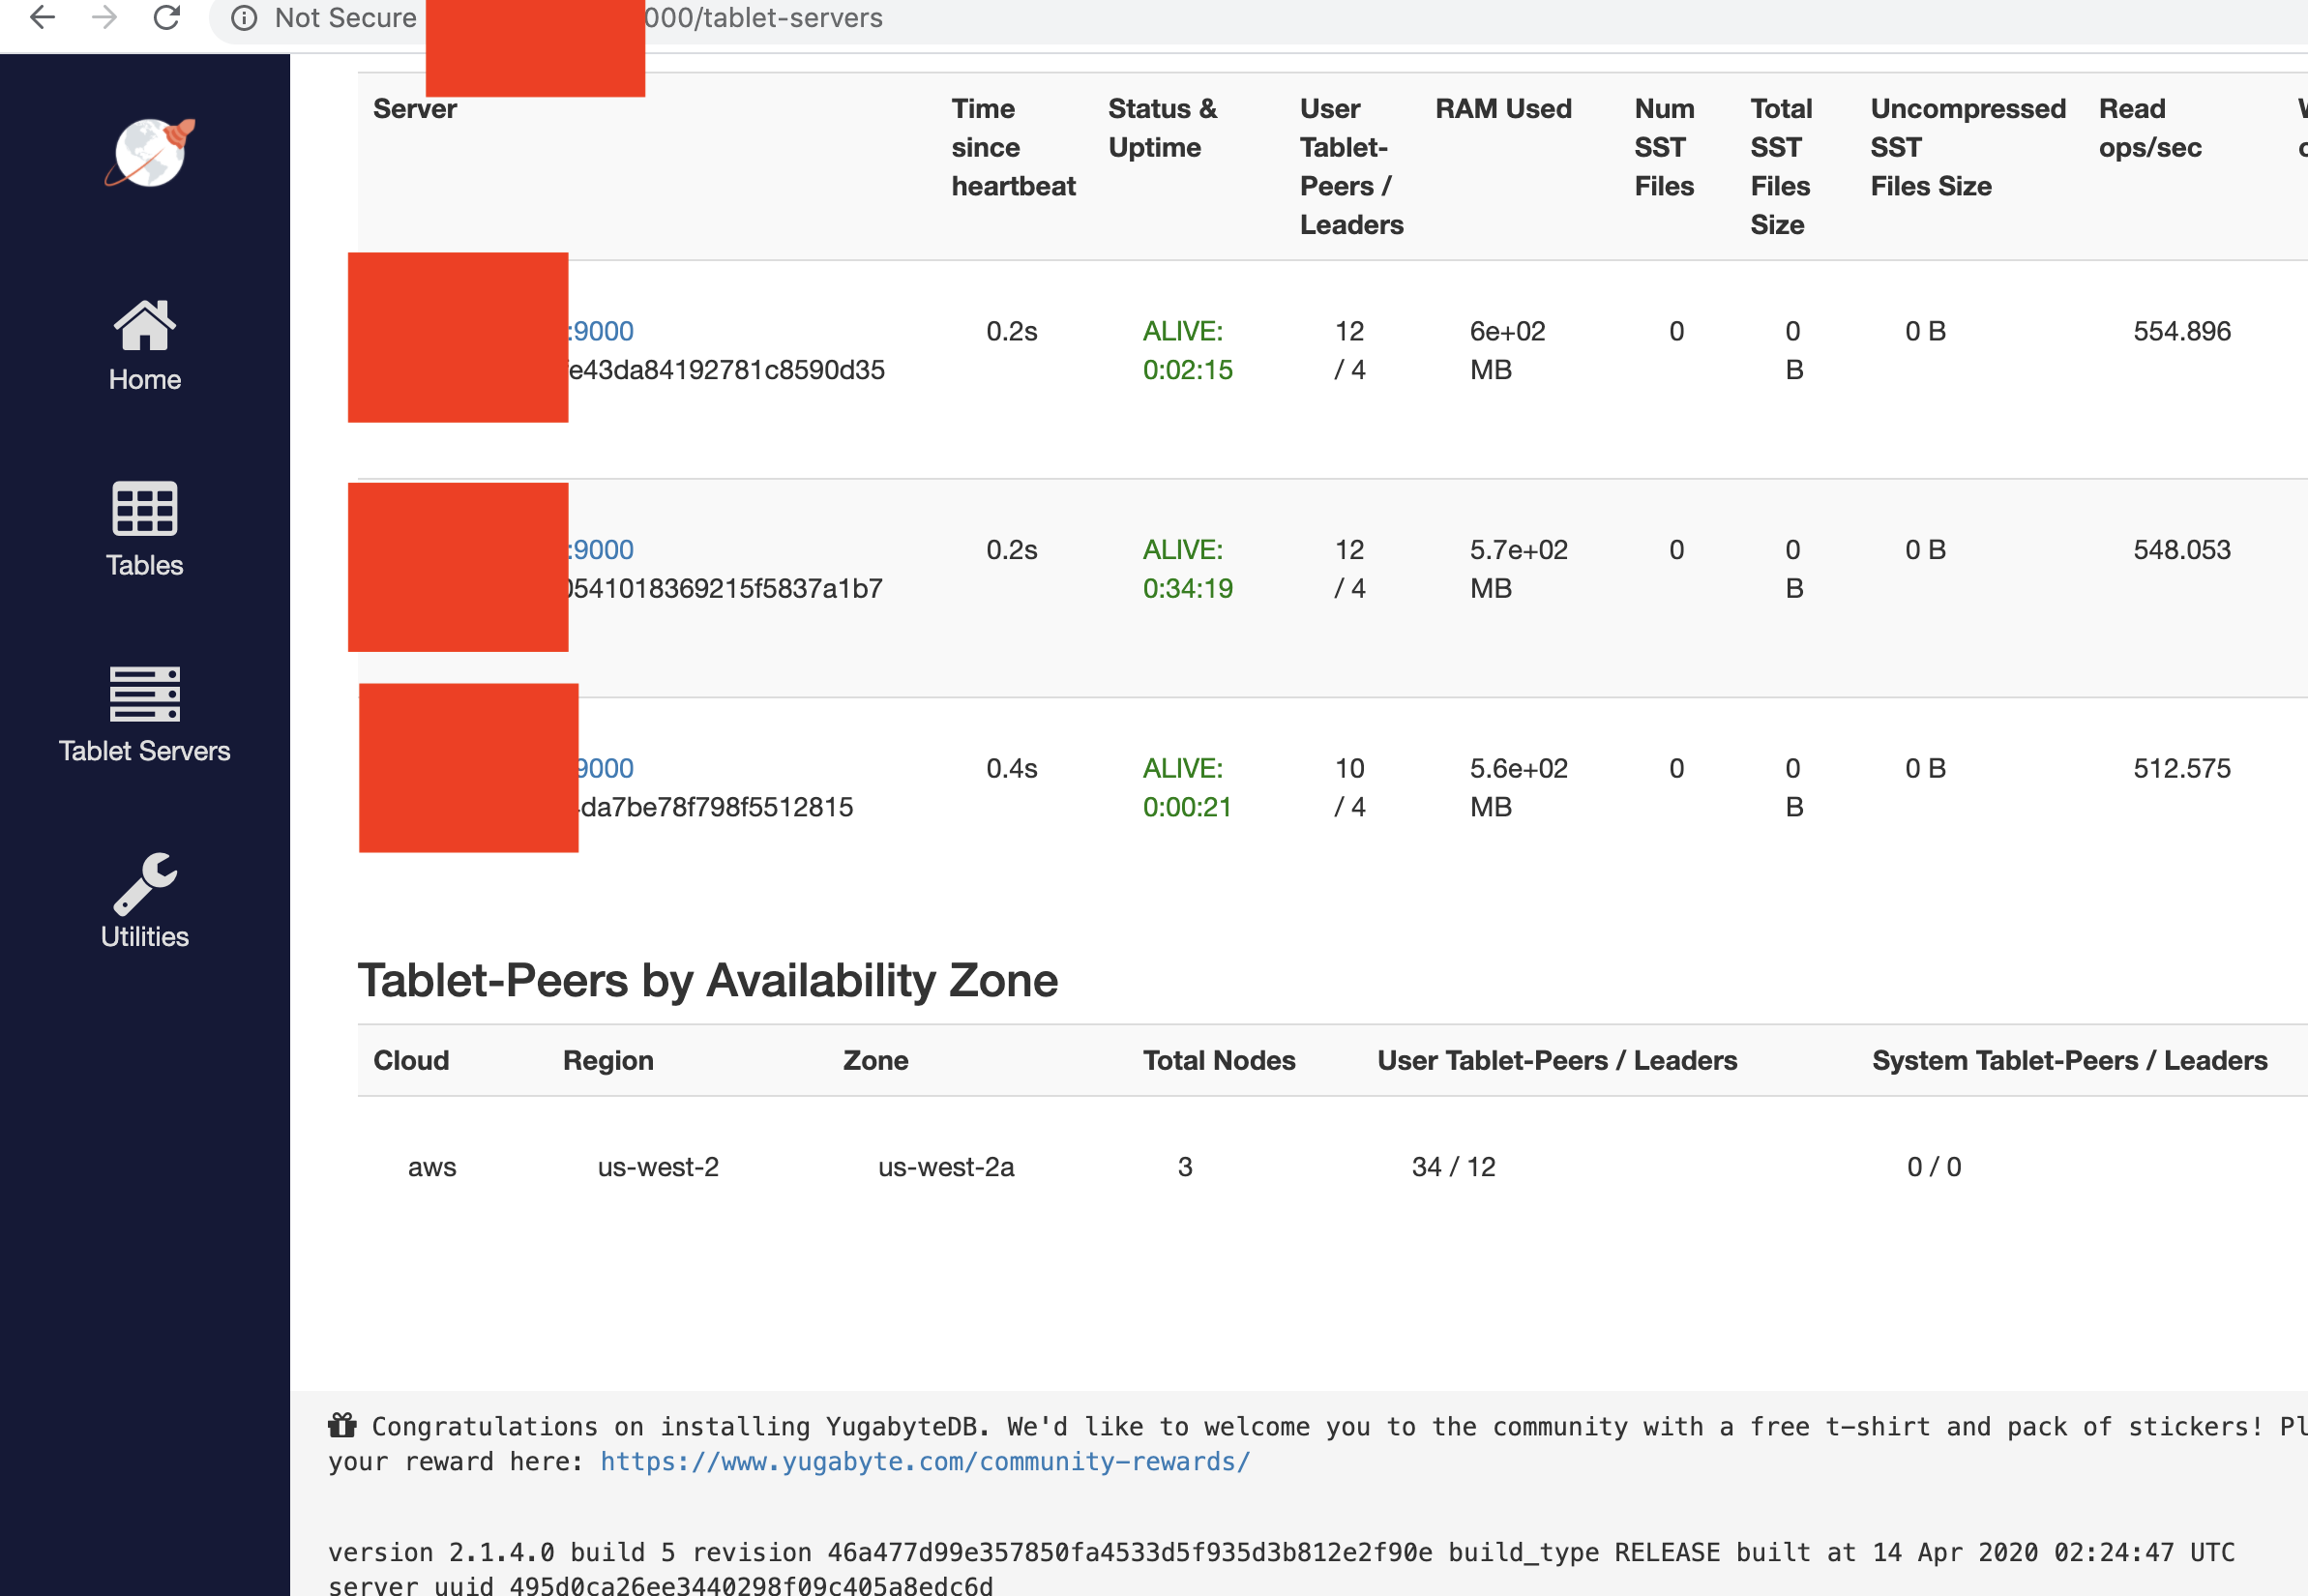Click the Read ops/sec column header
This screenshot has width=2308, height=1596.
click(x=2150, y=128)
